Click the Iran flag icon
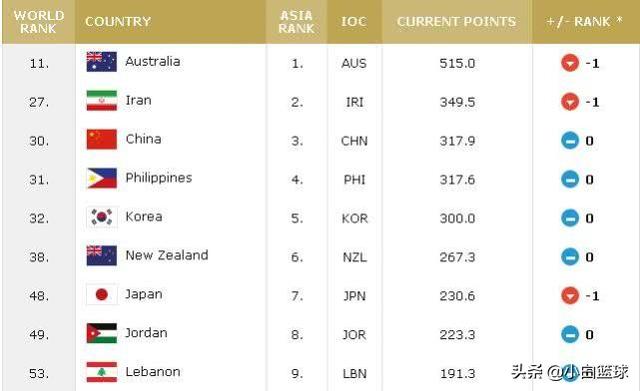The image size is (640, 391). click(x=102, y=101)
